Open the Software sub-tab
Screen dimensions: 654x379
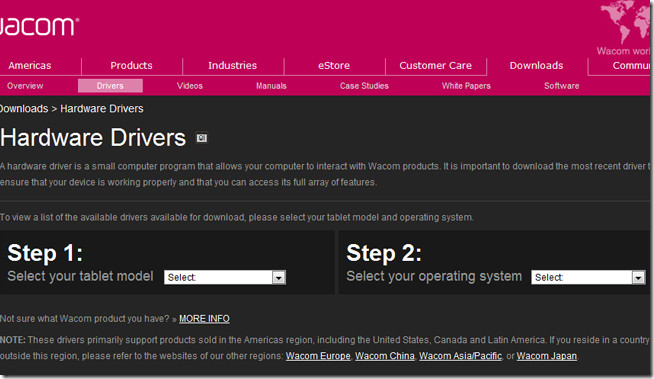[x=561, y=86]
